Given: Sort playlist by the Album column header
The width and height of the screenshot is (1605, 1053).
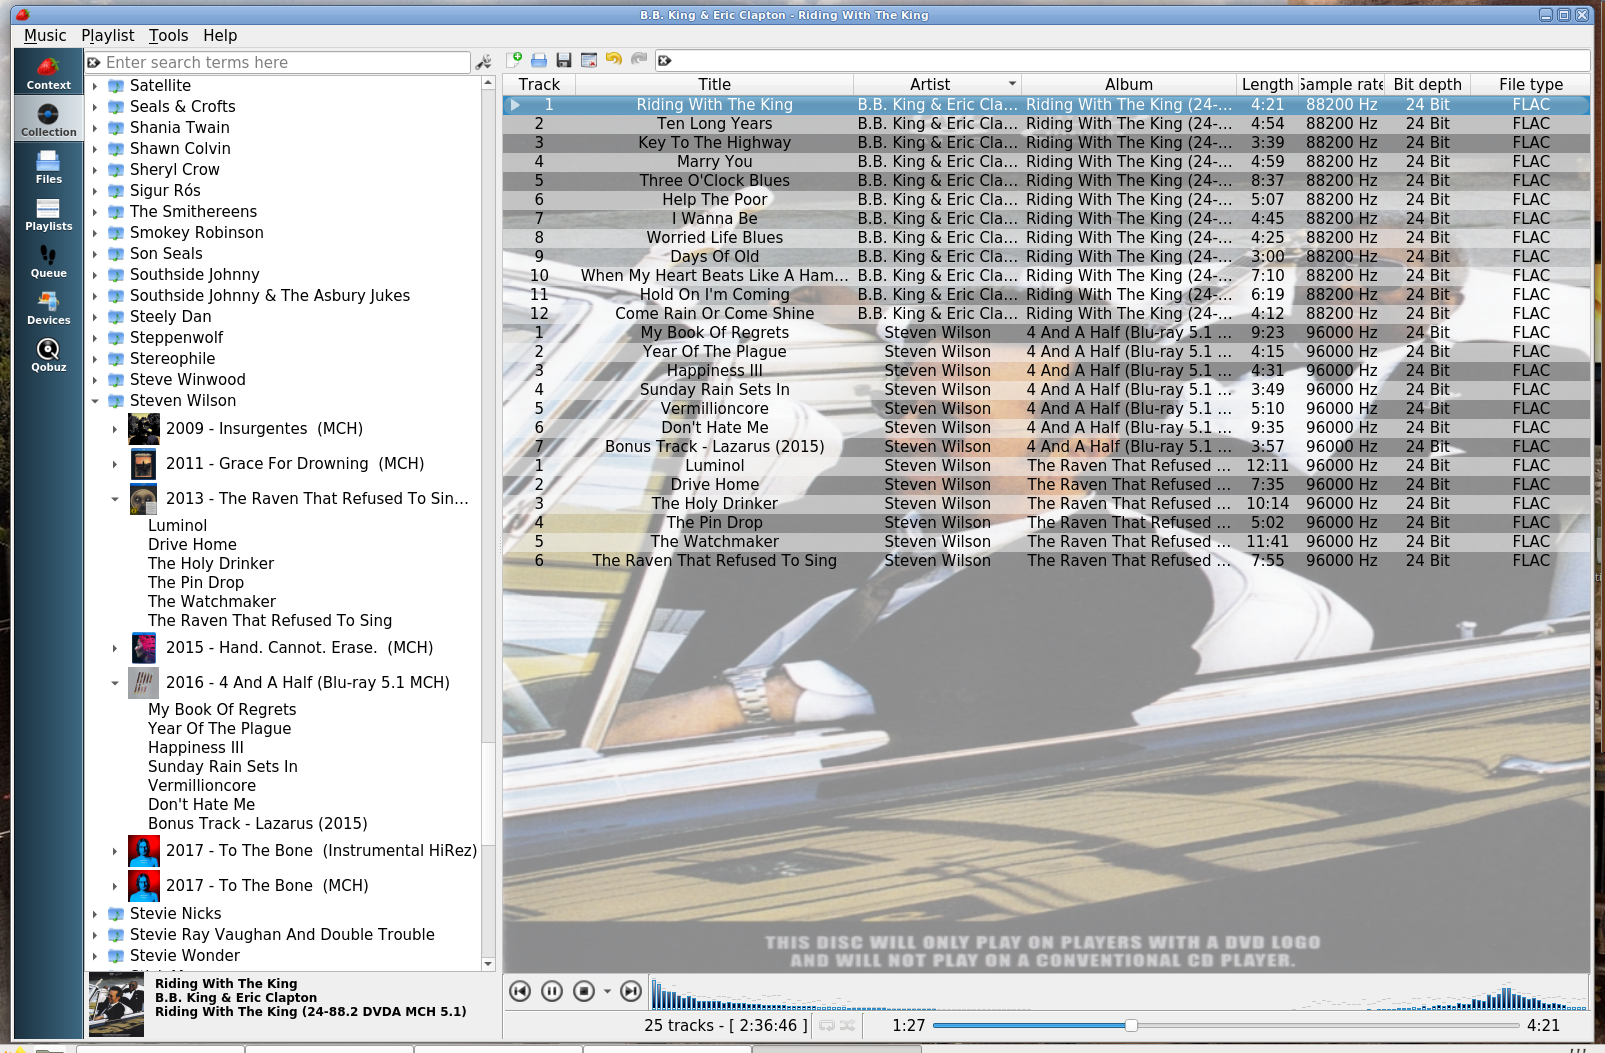Looking at the screenshot, I should tap(1128, 84).
